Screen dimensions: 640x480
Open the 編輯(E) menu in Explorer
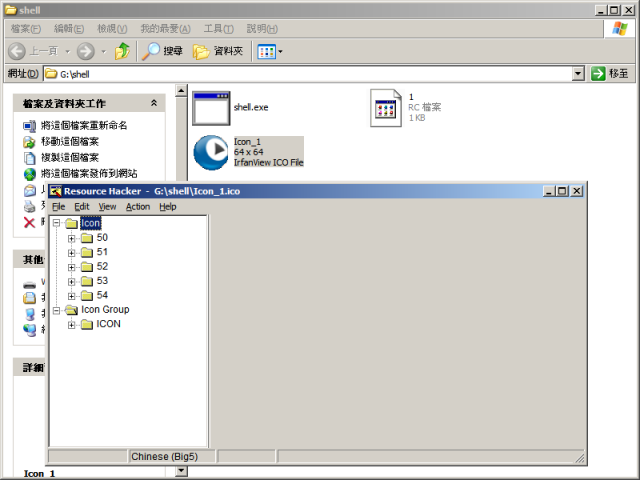tap(69, 29)
